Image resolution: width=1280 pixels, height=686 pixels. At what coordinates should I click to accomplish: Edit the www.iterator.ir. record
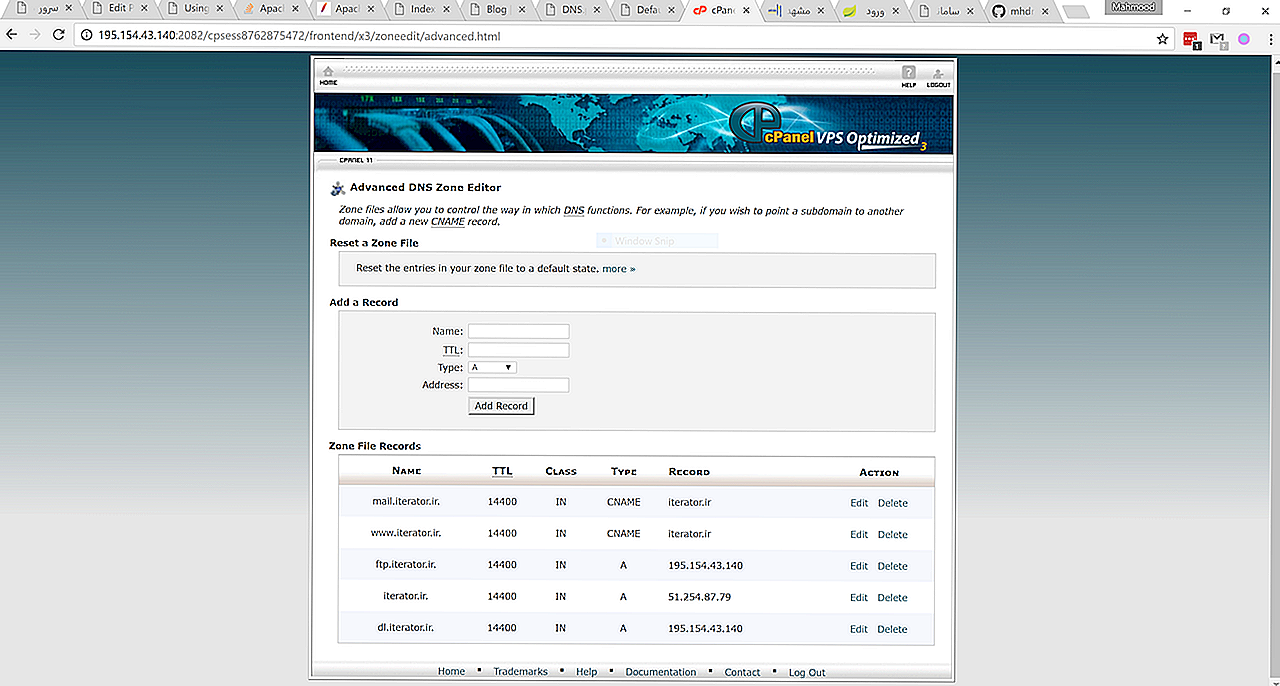click(x=859, y=535)
